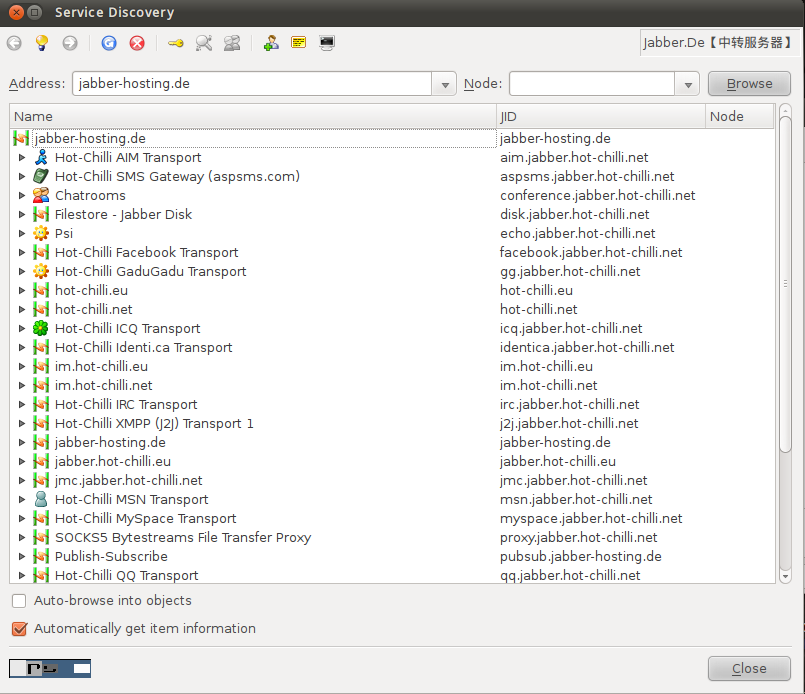Image resolution: width=805 pixels, height=694 pixels.
Task: Click the Address input field
Action: (252, 84)
